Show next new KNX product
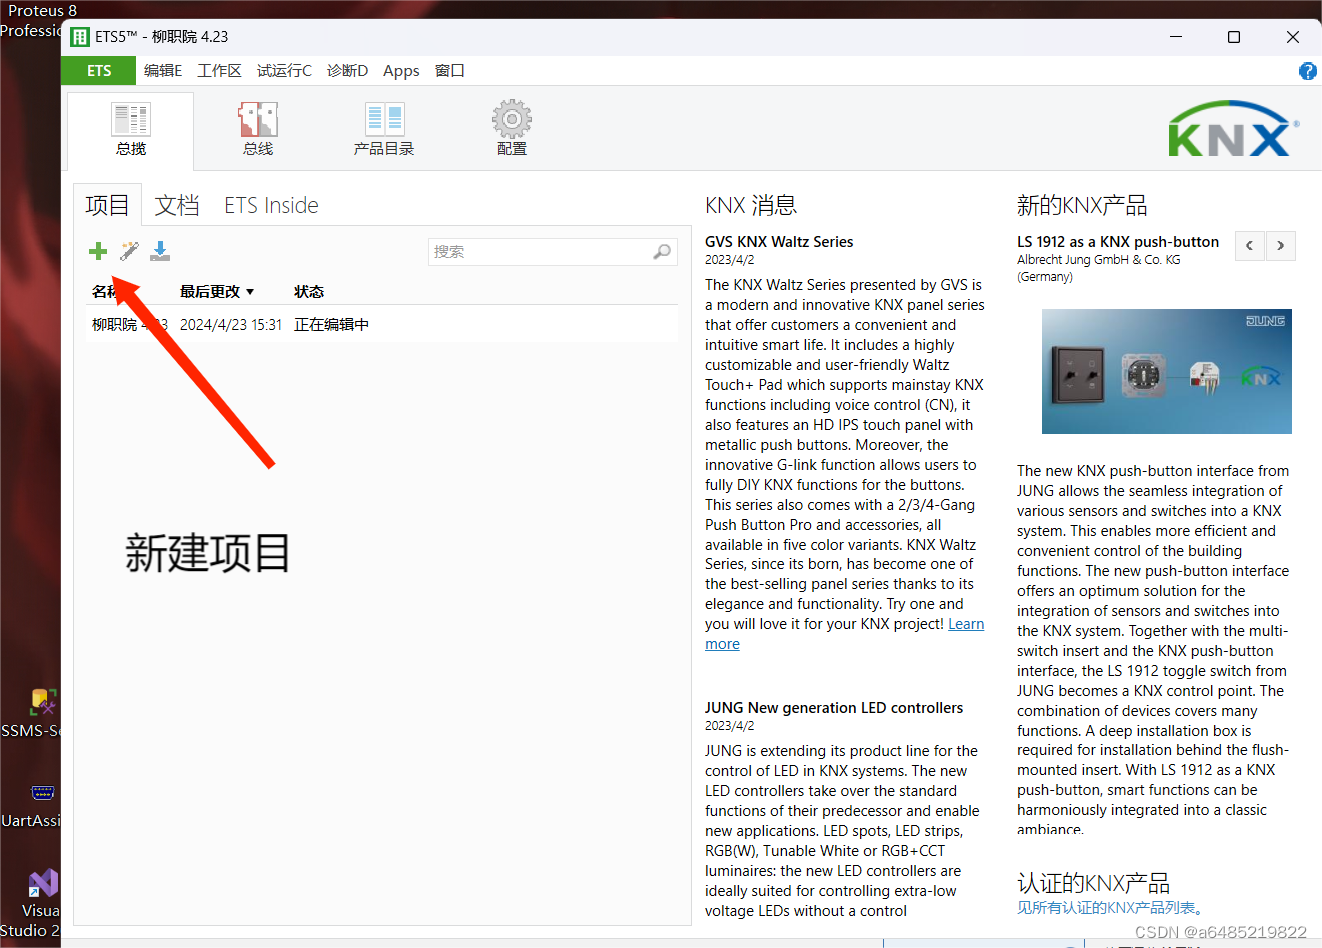The image size is (1322, 948). coord(1280,246)
